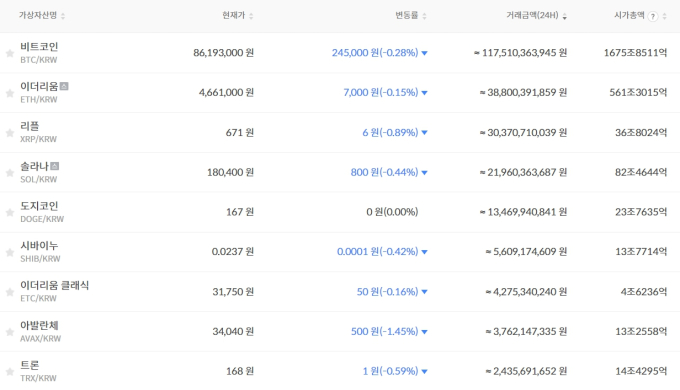This screenshot has width=680, height=390.
Task: Toggle the favorite star for 솔라나
Action: 10,173
